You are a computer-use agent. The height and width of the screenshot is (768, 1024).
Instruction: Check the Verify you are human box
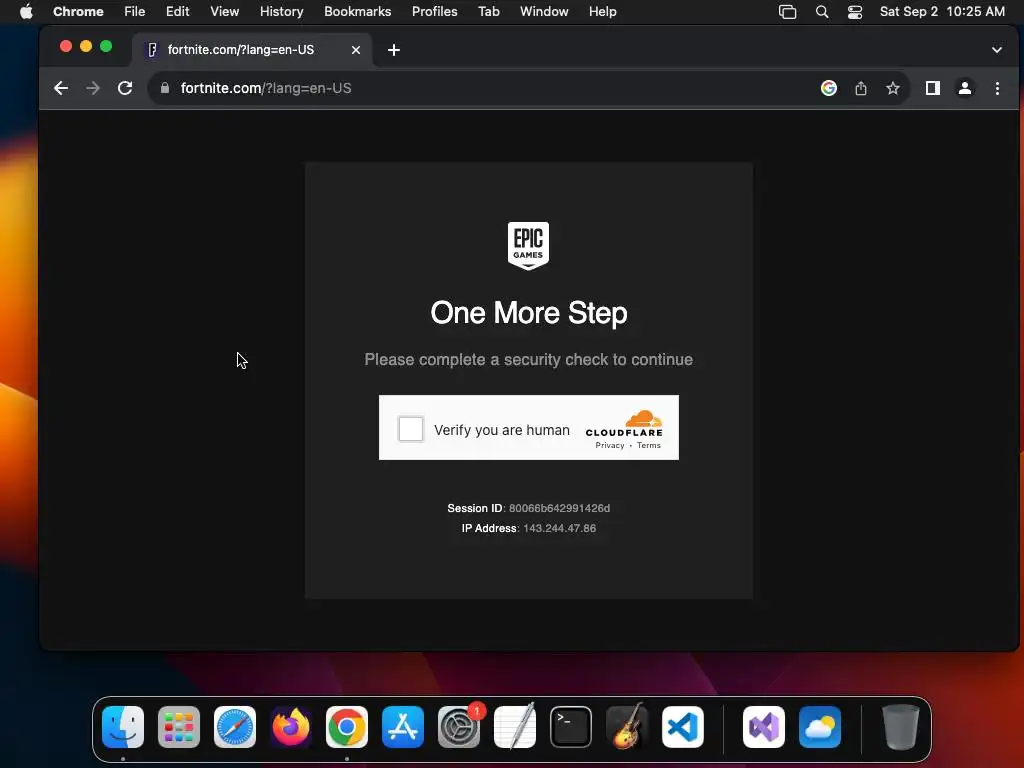coord(411,429)
